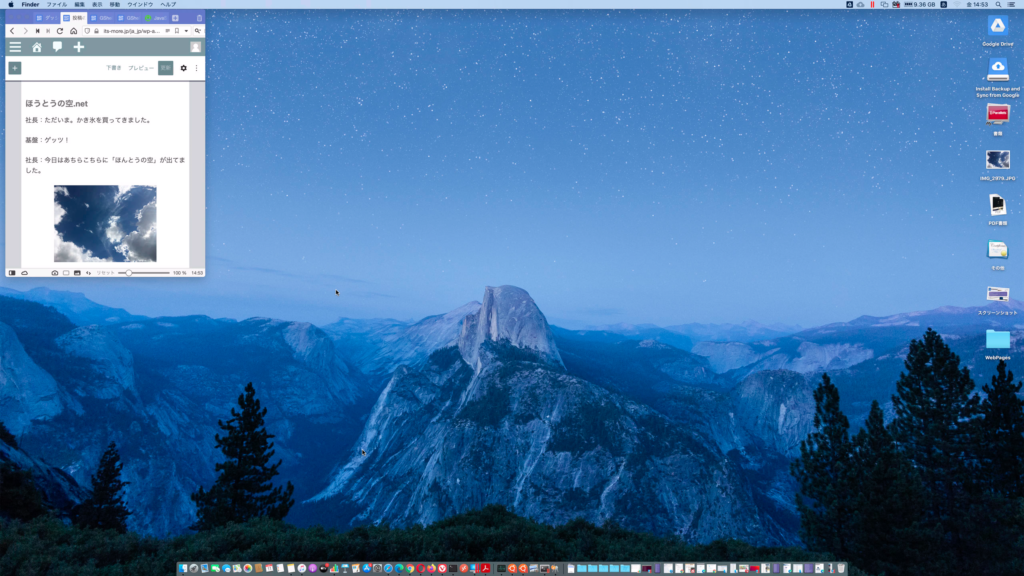
Task: Open the comments speech bubble icon
Action: (57, 47)
